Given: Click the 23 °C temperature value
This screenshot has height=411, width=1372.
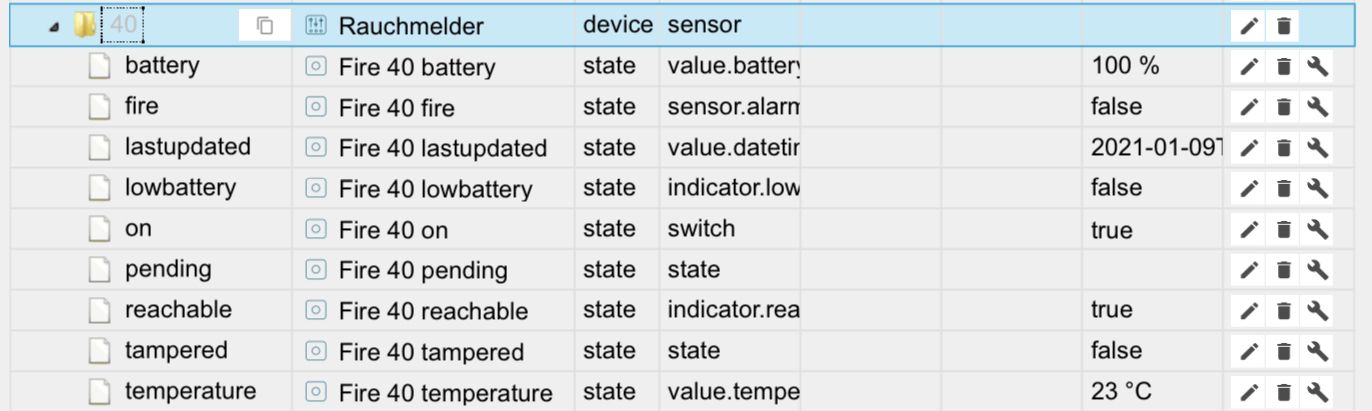Looking at the screenshot, I should (x=1125, y=392).
